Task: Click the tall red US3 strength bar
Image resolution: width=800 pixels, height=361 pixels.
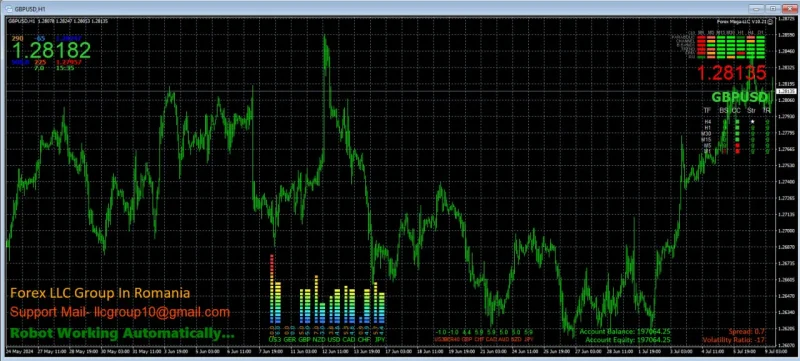Action: 272,290
